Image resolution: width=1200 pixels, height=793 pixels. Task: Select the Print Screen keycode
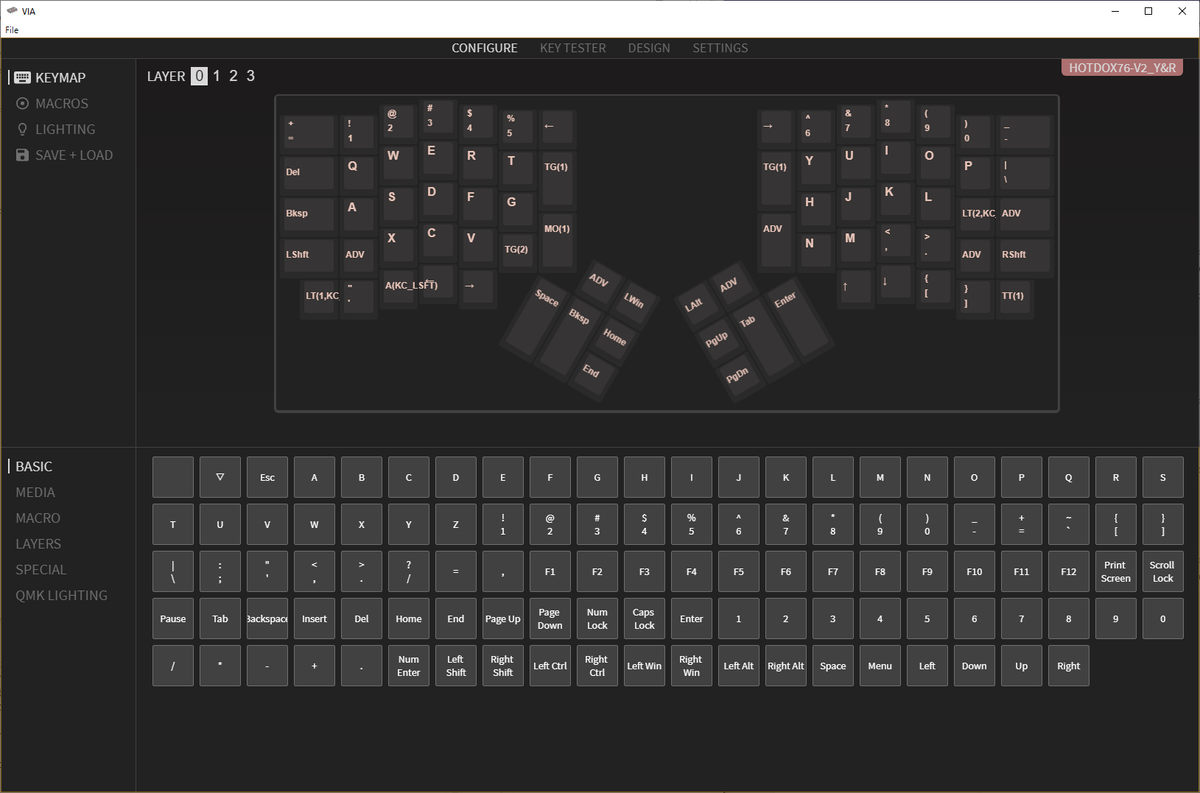1115,571
